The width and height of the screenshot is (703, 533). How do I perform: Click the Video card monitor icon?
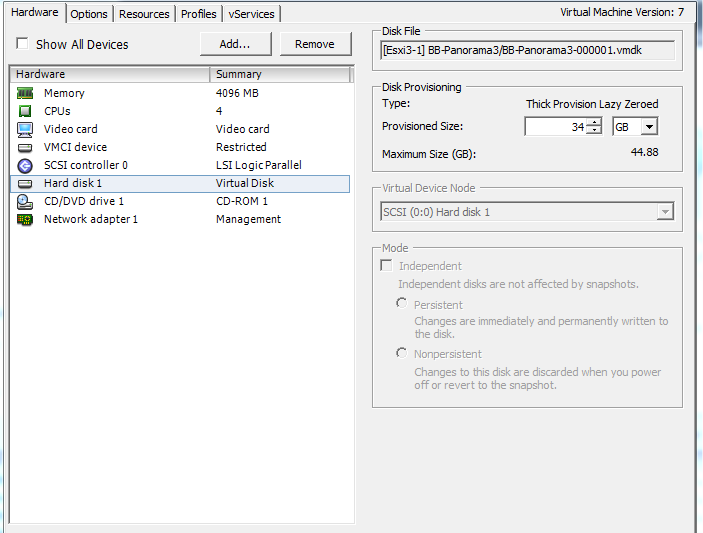(x=25, y=129)
